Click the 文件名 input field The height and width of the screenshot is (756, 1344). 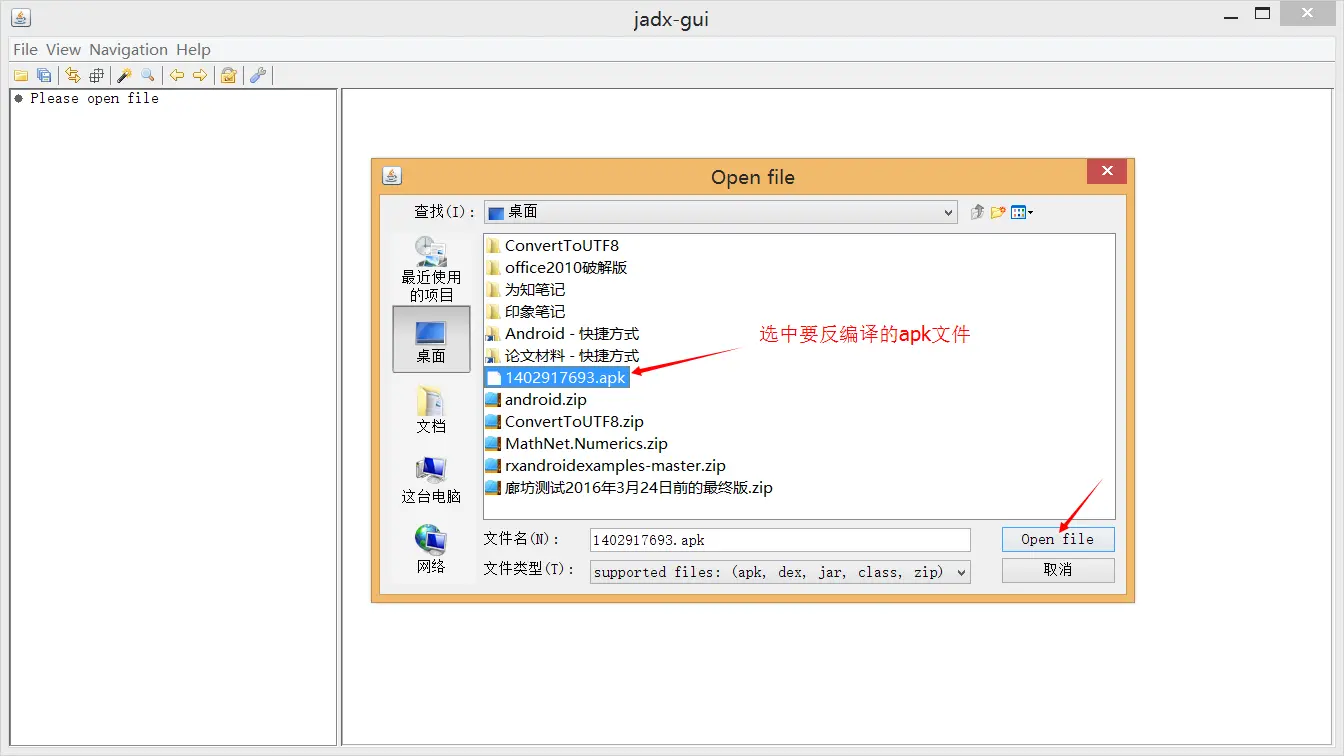coord(780,540)
